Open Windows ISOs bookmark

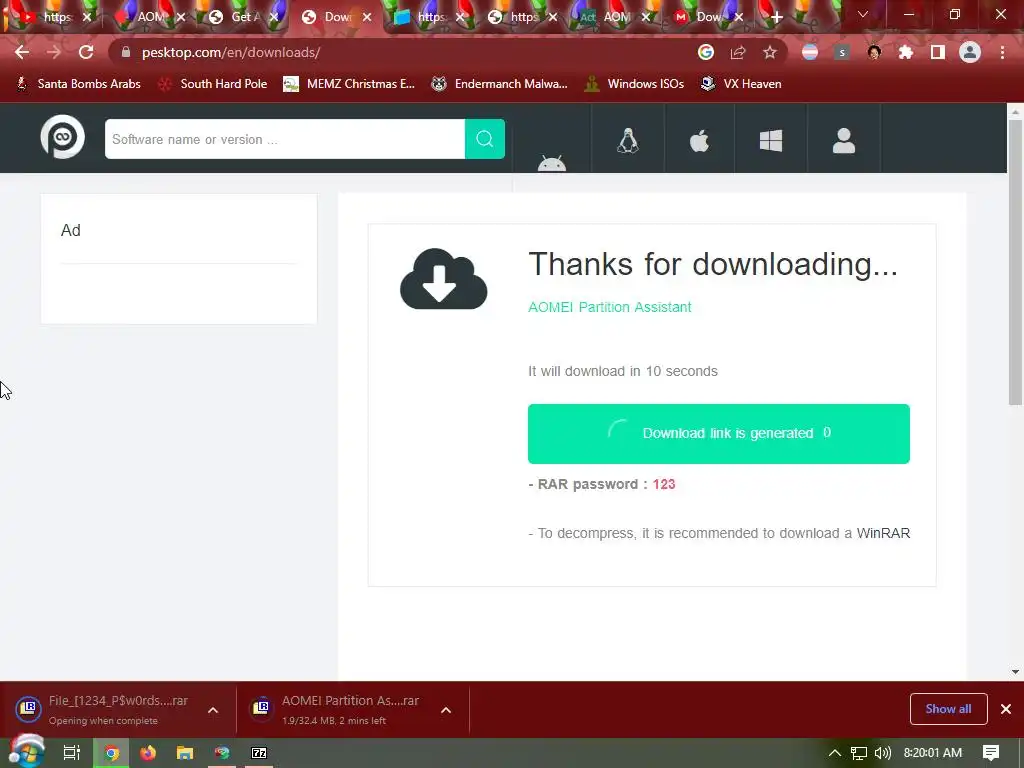(x=634, y=84)
